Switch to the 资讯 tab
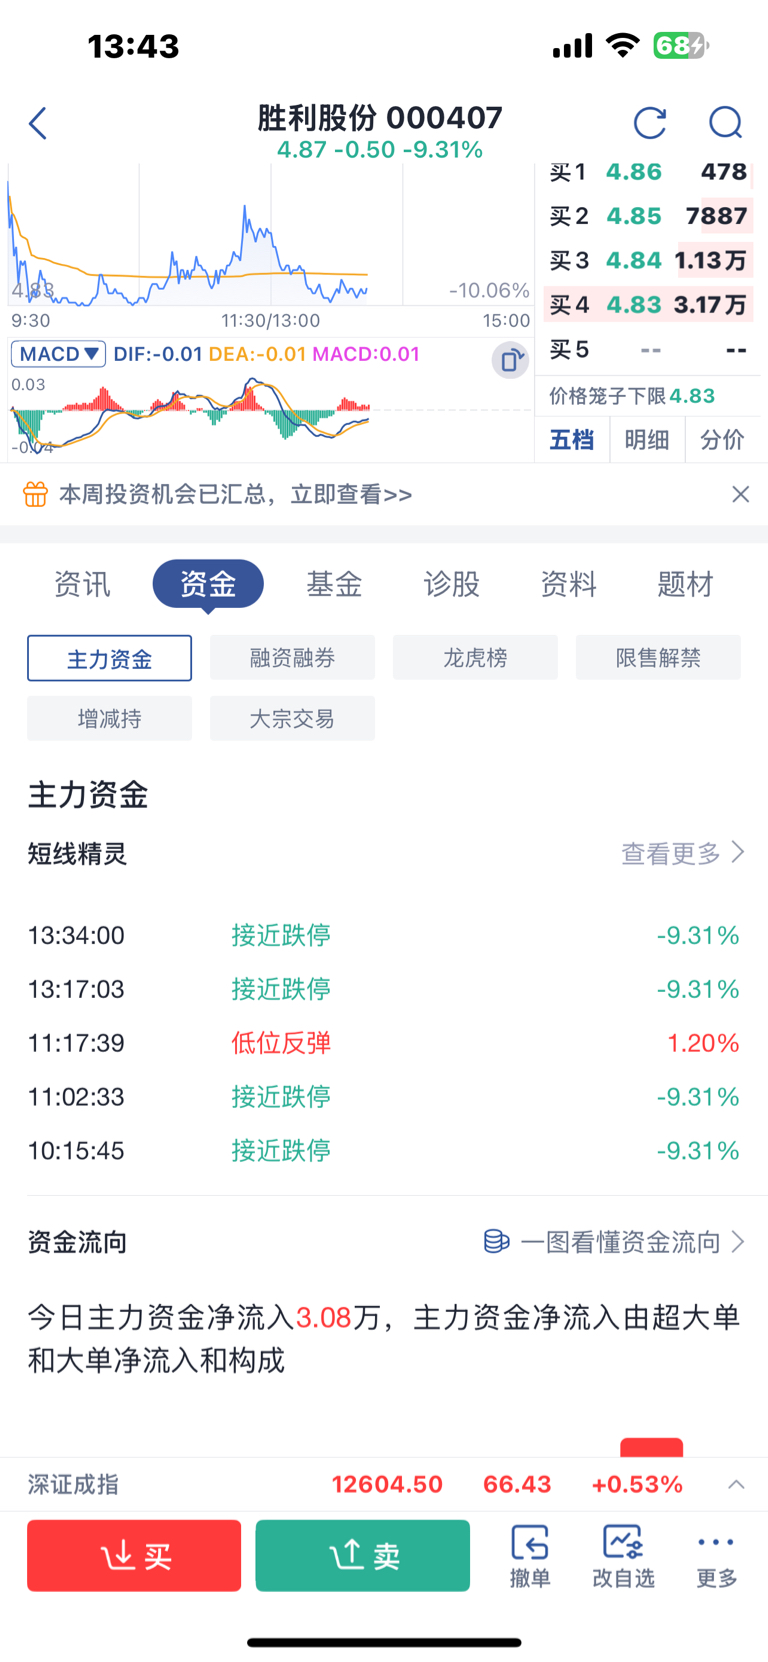Viewport: 768px width, 1662px height. 82,584
